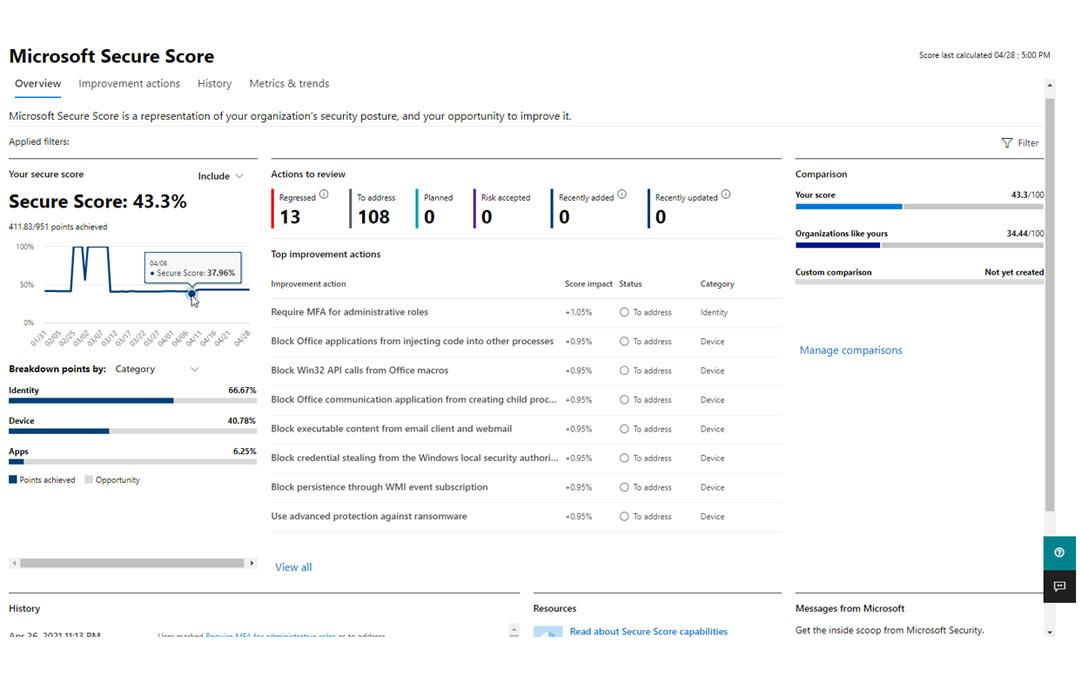
Task: Click the Regressed count 13
Action: coord(290,217)
